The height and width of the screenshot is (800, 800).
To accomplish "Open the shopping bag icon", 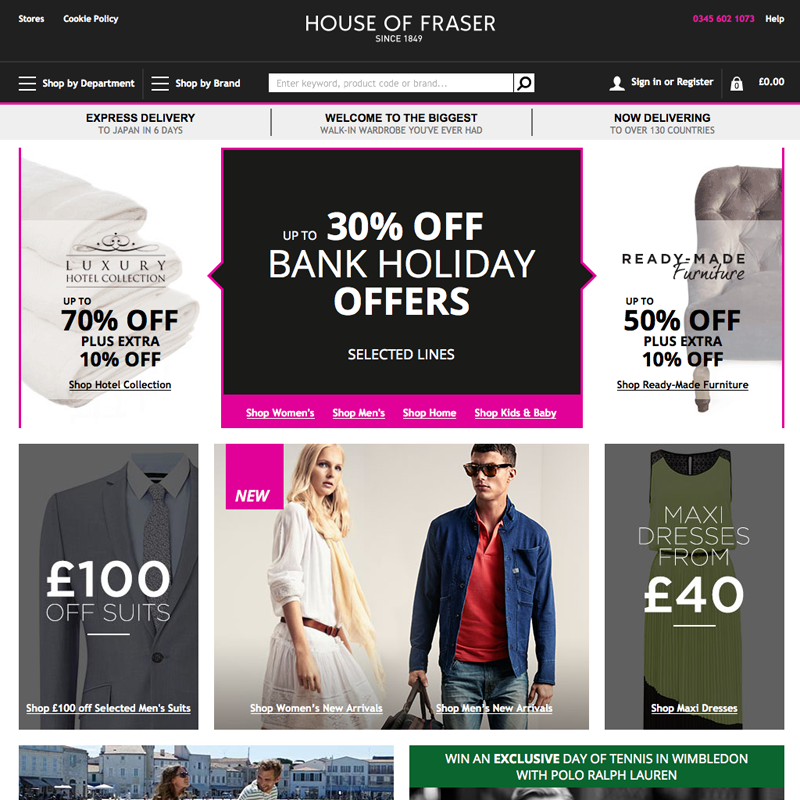I will [x=736, y=83].
